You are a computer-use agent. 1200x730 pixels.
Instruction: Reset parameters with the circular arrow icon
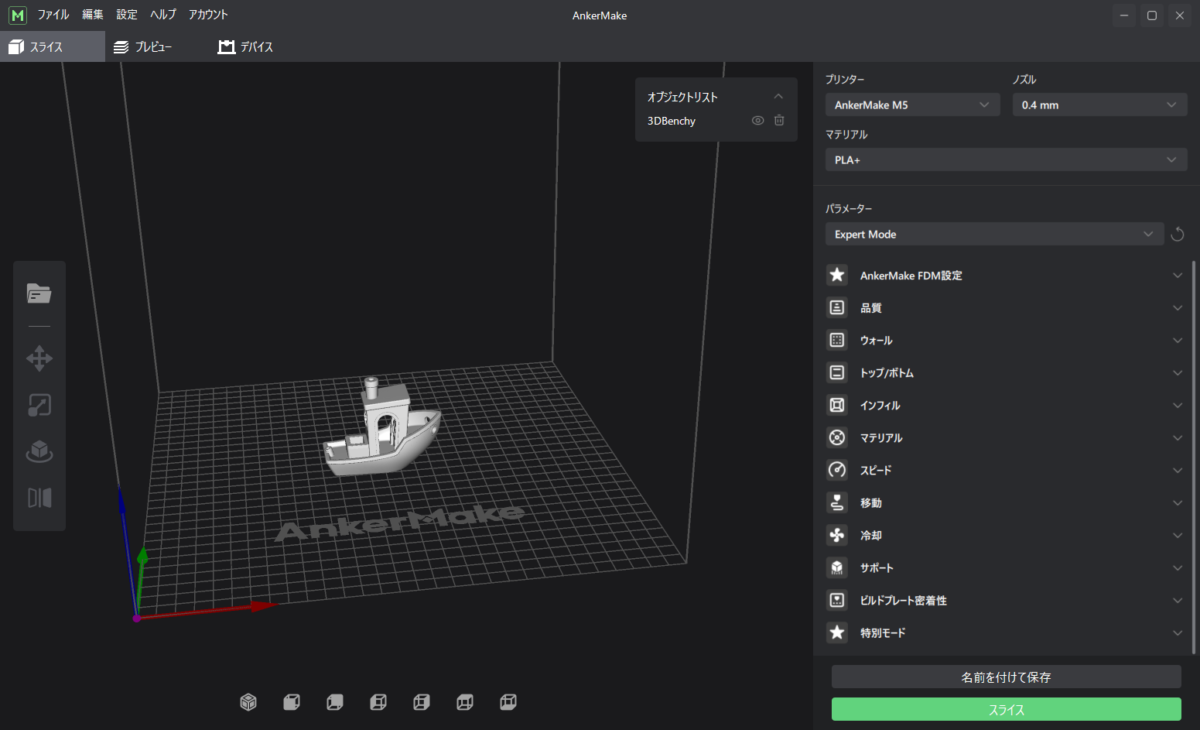click(x=1177, y=234)
